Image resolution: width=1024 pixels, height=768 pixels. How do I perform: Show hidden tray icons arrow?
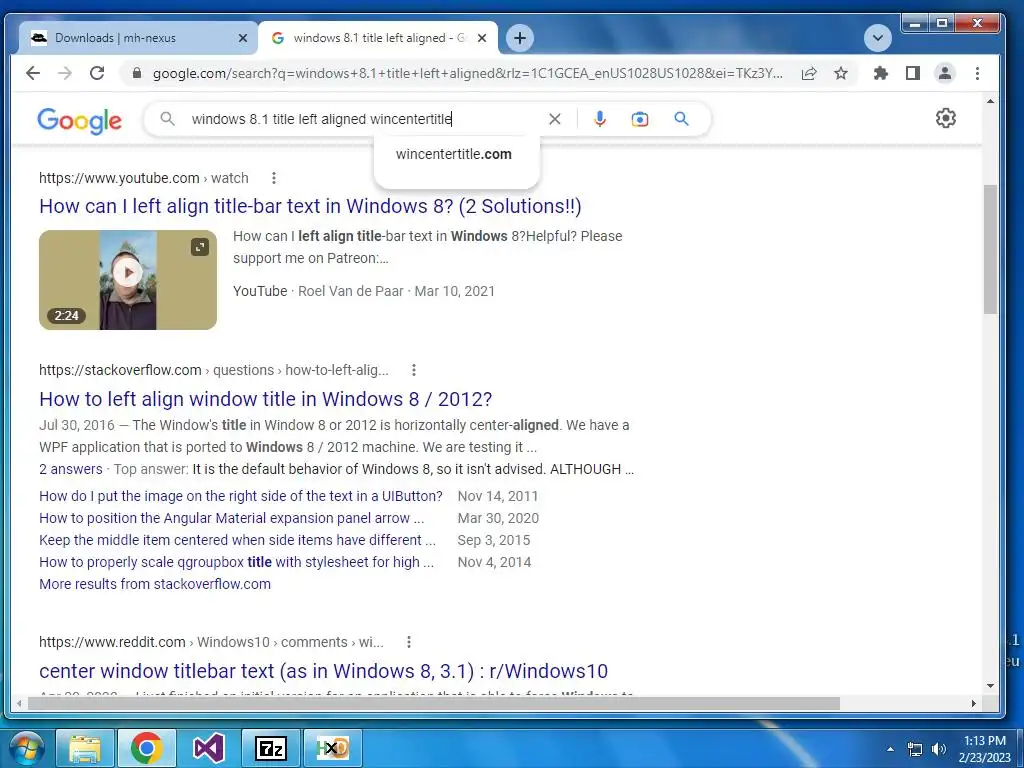click(890, 750)
